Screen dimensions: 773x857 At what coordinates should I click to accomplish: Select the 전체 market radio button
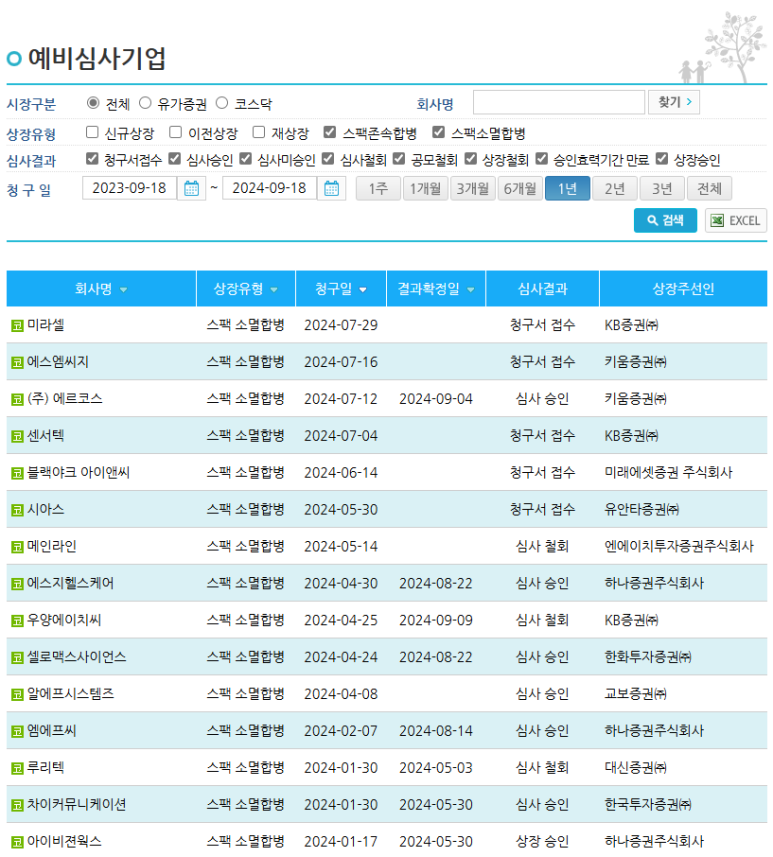point(93,103)
